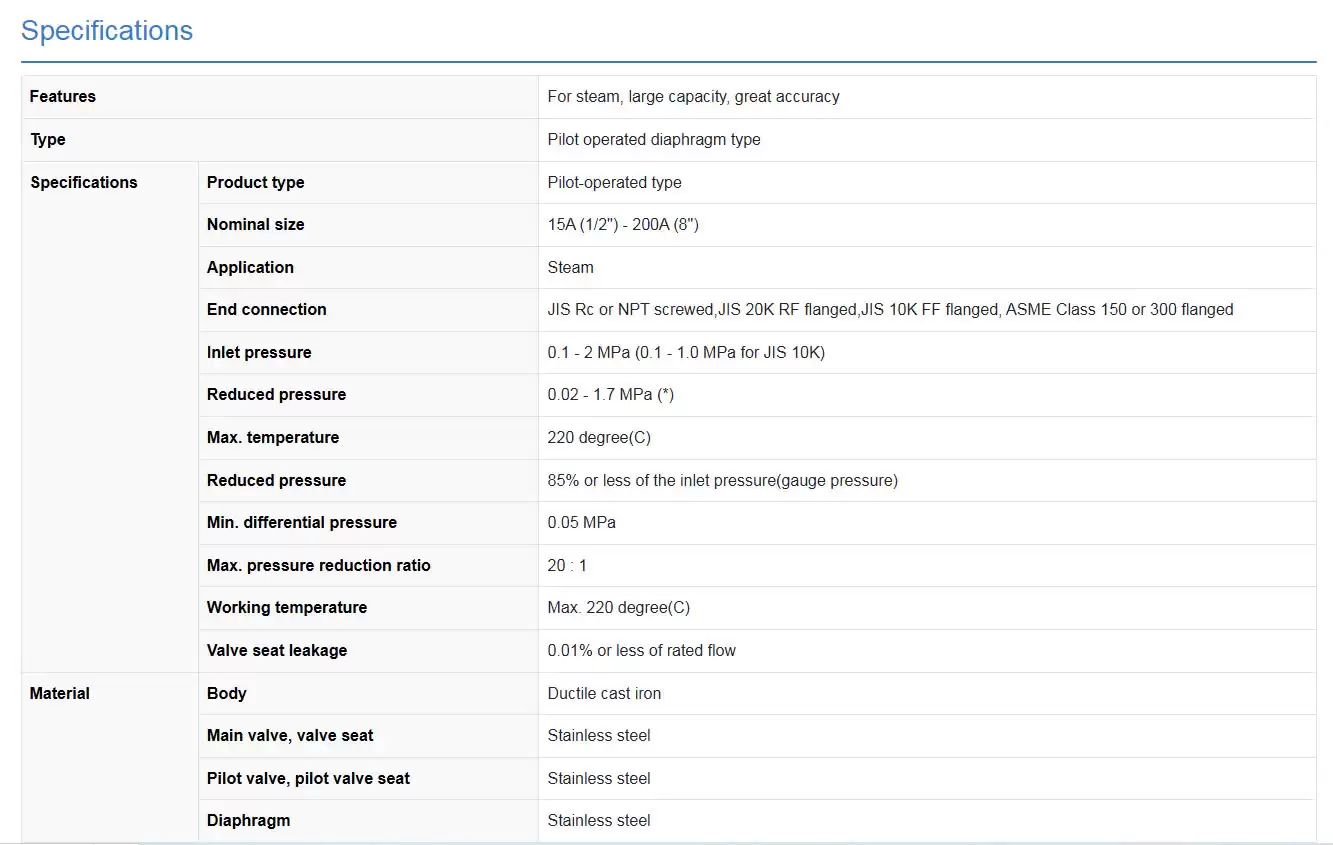Click the "20 : 1" ratio value
The width and height of the screenshot is (1333, 845).
(x=567, y=565)
